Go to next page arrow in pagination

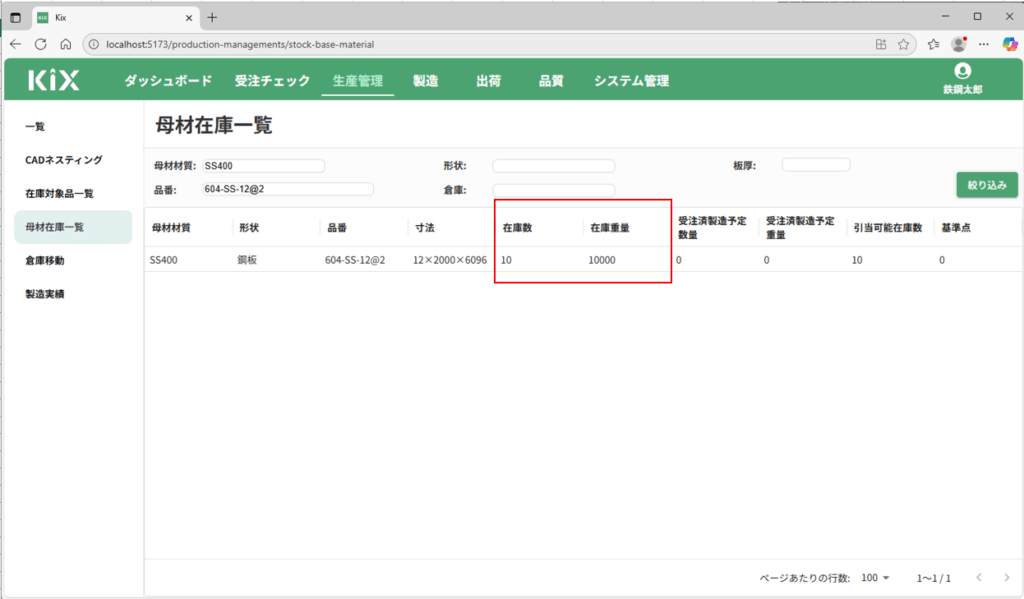click(x=1007, y=578)
